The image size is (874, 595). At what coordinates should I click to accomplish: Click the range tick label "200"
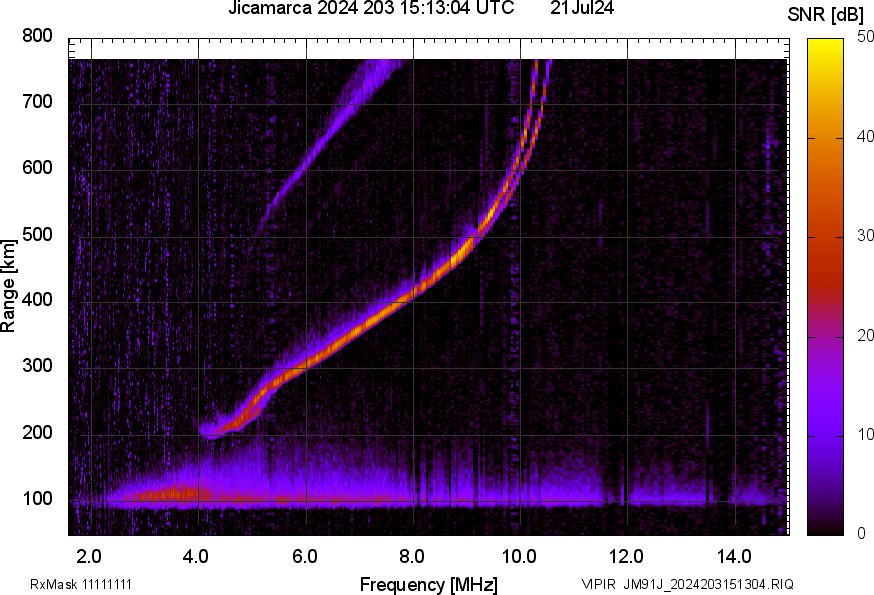coord(37,432)
